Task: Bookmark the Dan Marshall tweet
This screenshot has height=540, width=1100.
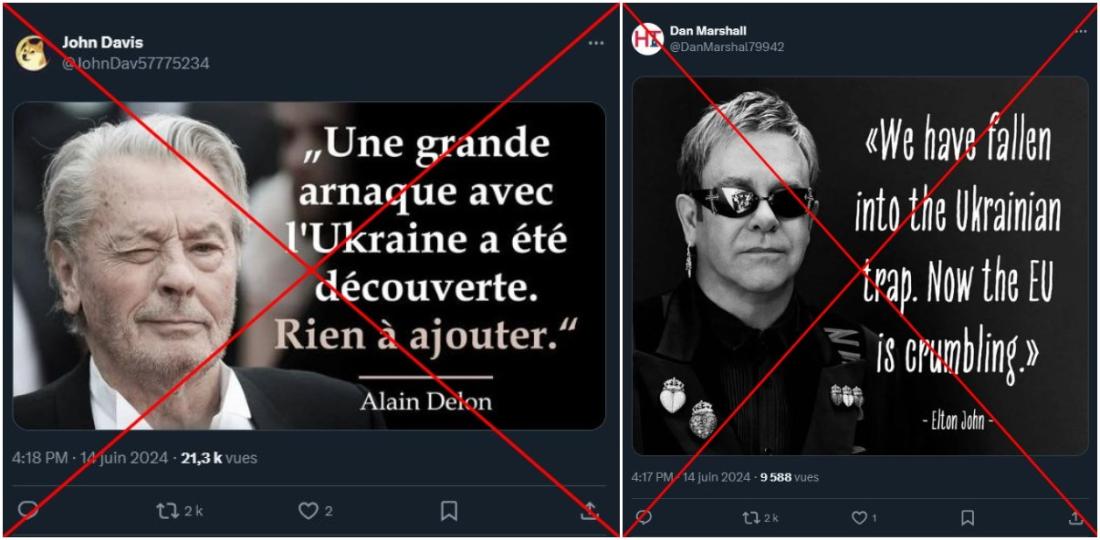Action: 967,518
